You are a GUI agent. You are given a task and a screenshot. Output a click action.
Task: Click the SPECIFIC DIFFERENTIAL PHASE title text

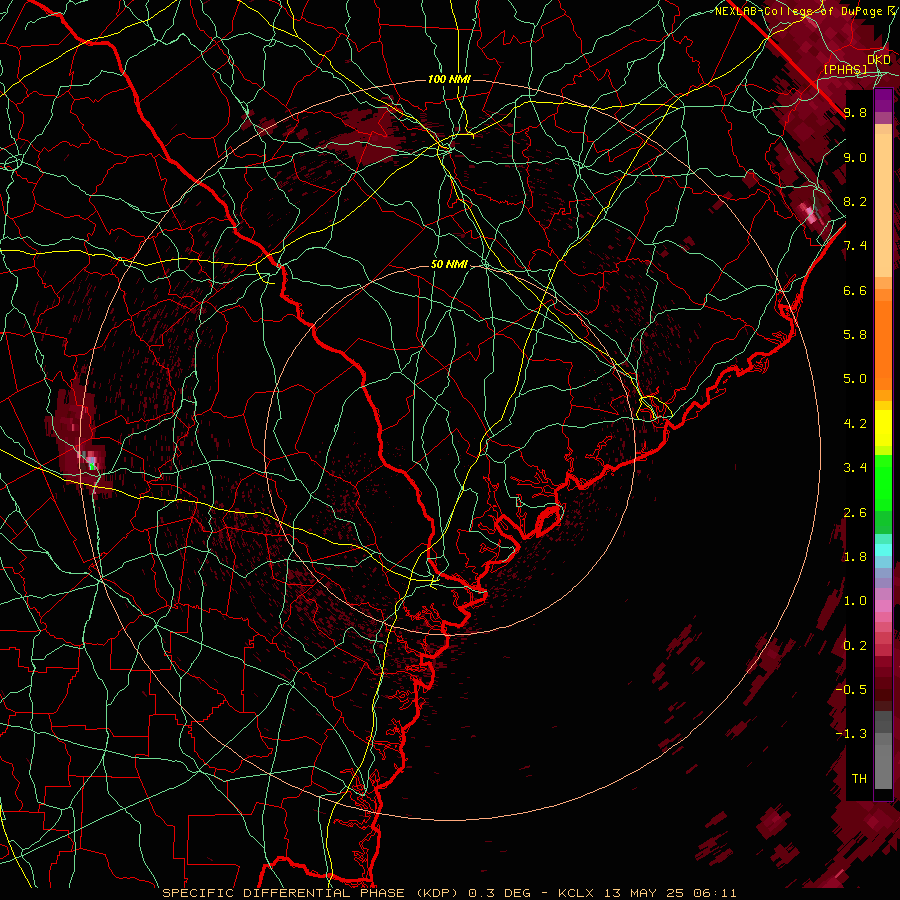[x=285, y=893]
